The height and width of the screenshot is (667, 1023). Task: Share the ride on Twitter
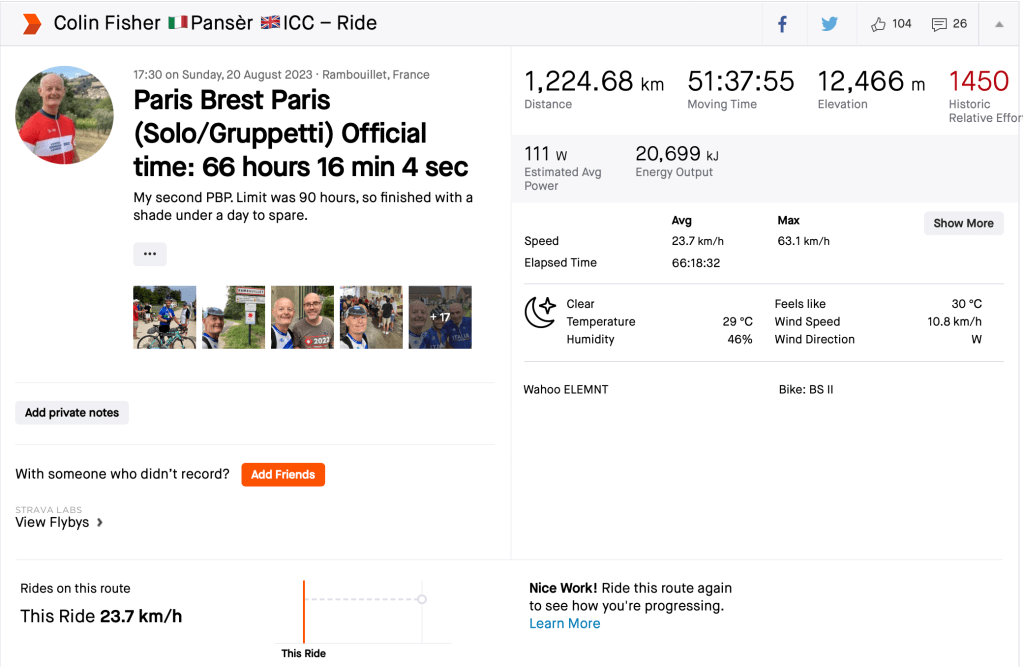coord(829,24)
